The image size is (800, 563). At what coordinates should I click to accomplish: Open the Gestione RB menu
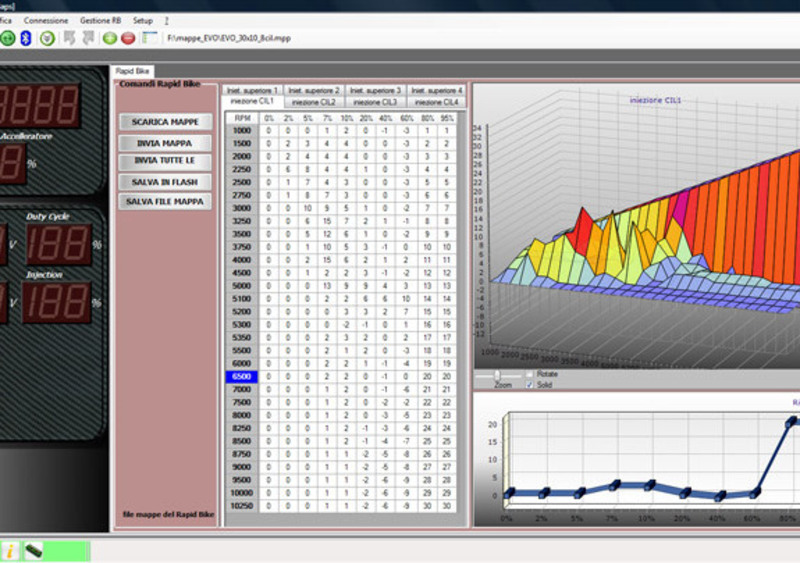coord(101,20)
